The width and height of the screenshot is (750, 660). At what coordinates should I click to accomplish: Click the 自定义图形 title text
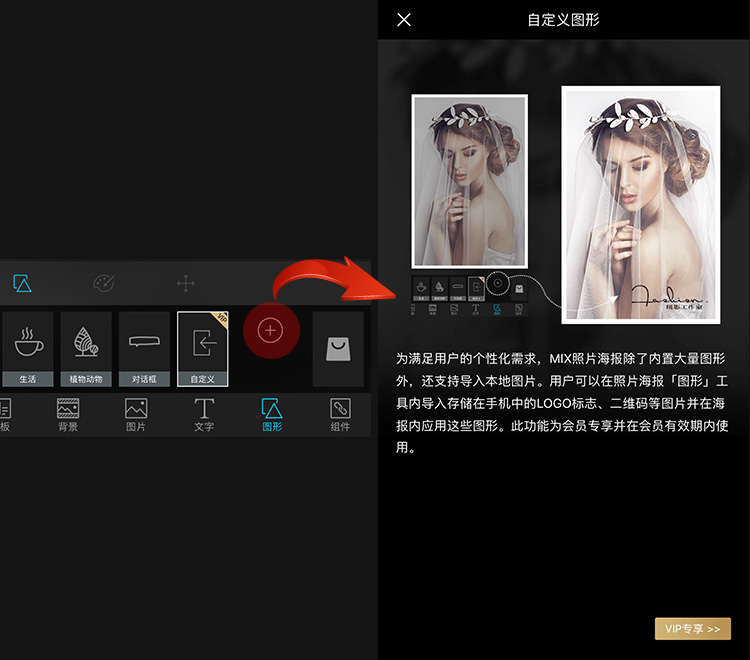pyautogui.click(x=563, y=20)
